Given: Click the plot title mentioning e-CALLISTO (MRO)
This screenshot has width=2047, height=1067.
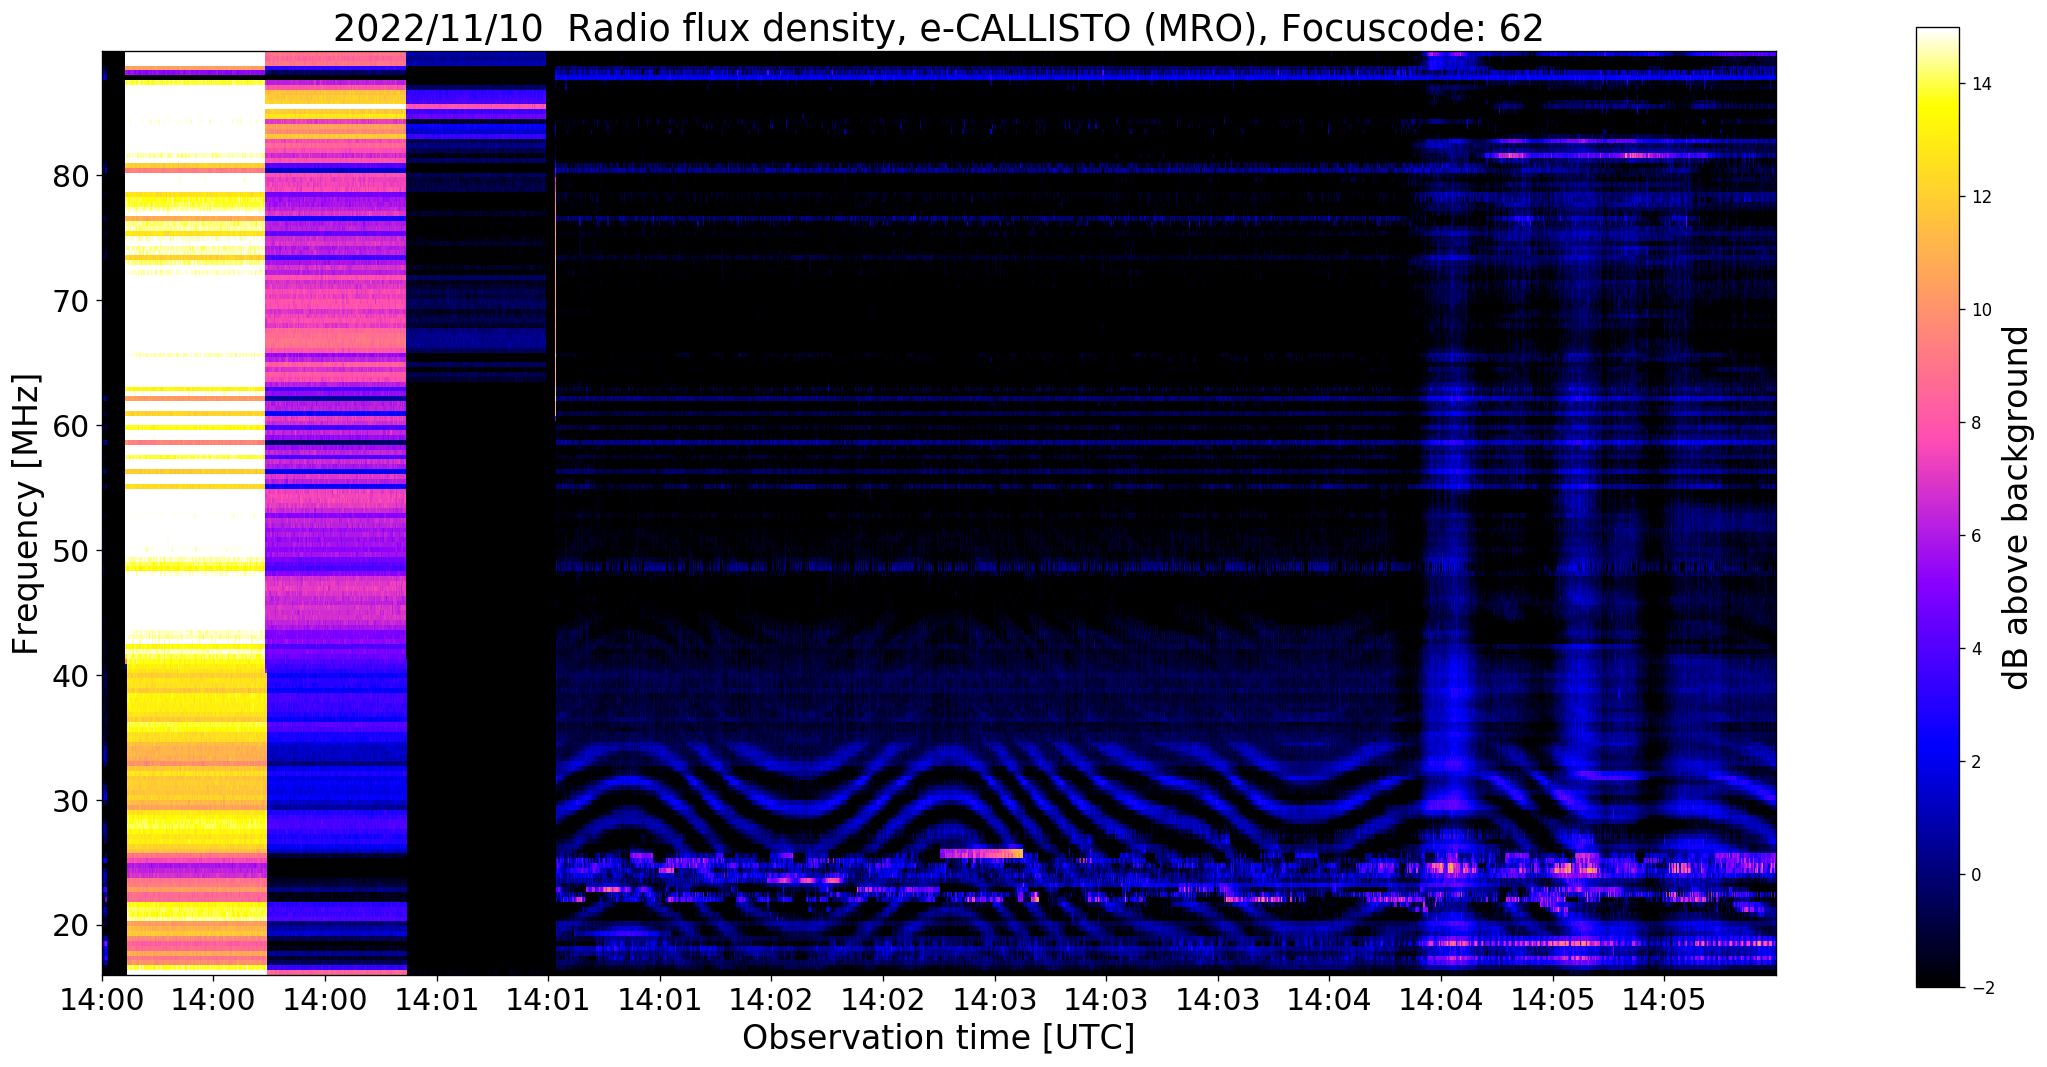Looking at the screenshot, I should tap(938, 29).
